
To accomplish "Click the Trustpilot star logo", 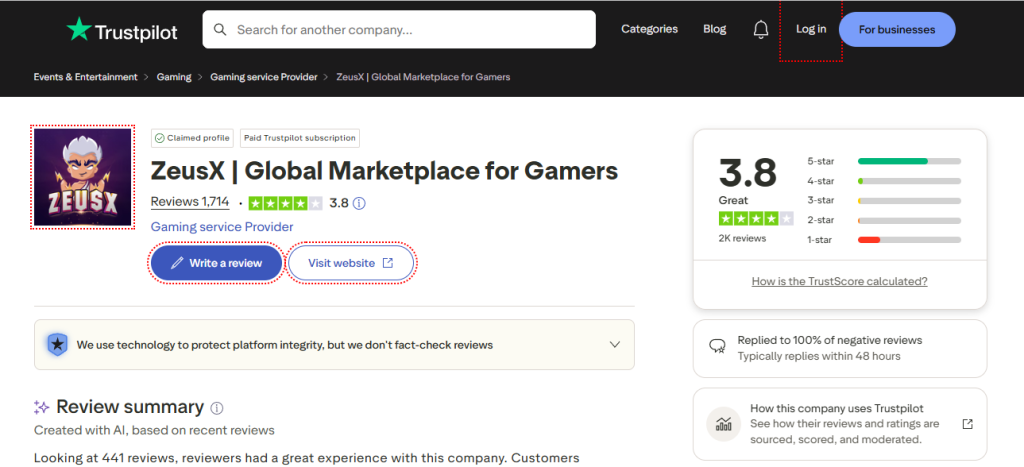I will point(79,29).
